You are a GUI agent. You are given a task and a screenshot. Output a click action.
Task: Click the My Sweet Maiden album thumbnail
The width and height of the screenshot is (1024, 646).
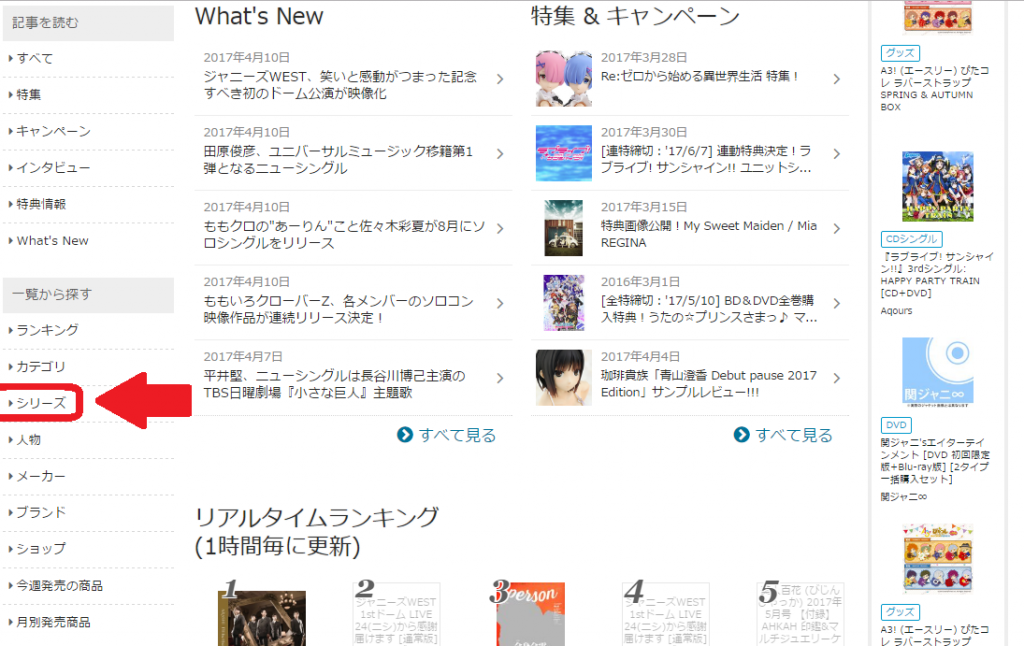click(x=564, y=228)
